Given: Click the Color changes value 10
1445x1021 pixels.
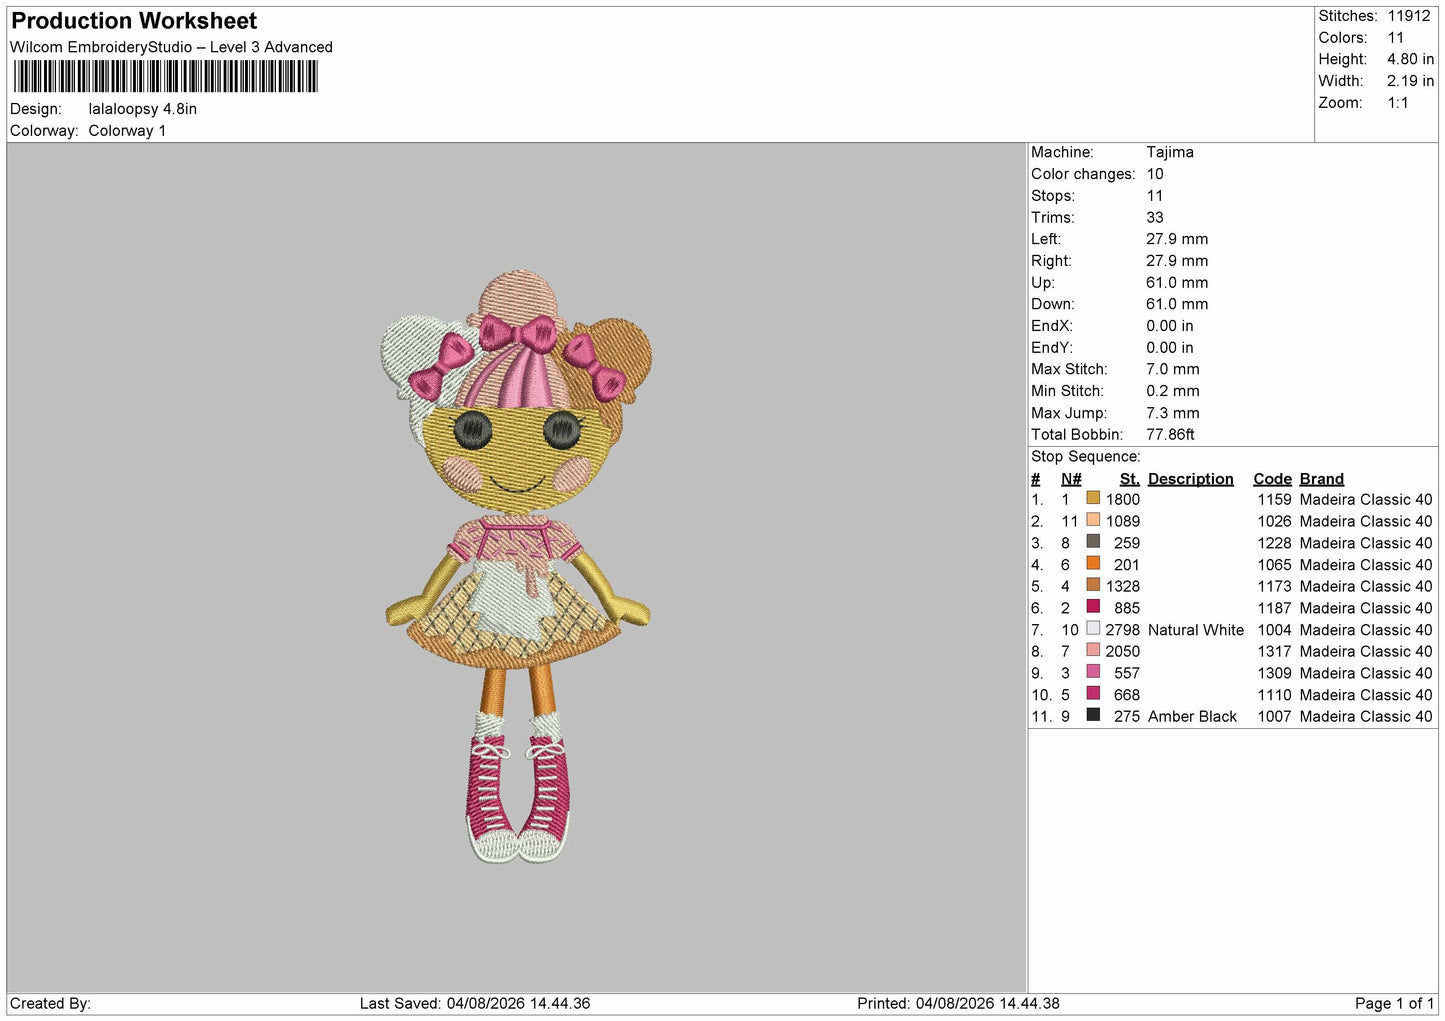Looking at the screenshot, I should 1155,174.
